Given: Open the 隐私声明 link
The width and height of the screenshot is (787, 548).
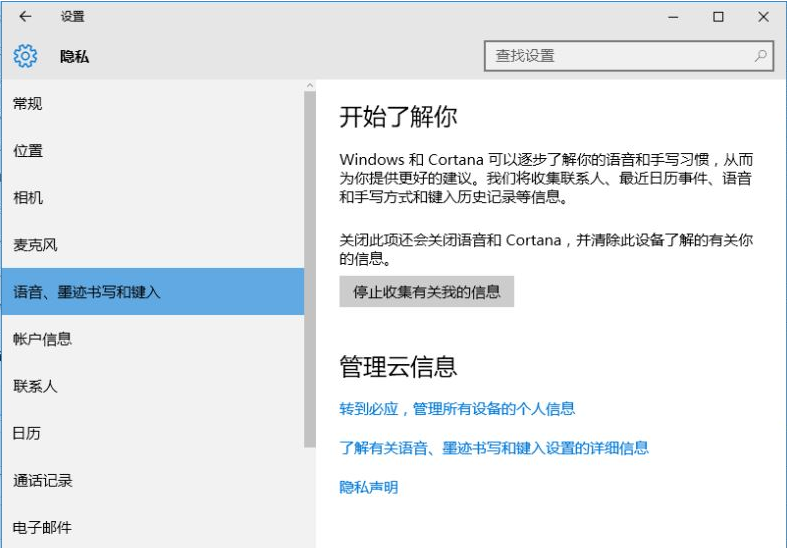Looking at the screenshot, I should tap(368, 487).
